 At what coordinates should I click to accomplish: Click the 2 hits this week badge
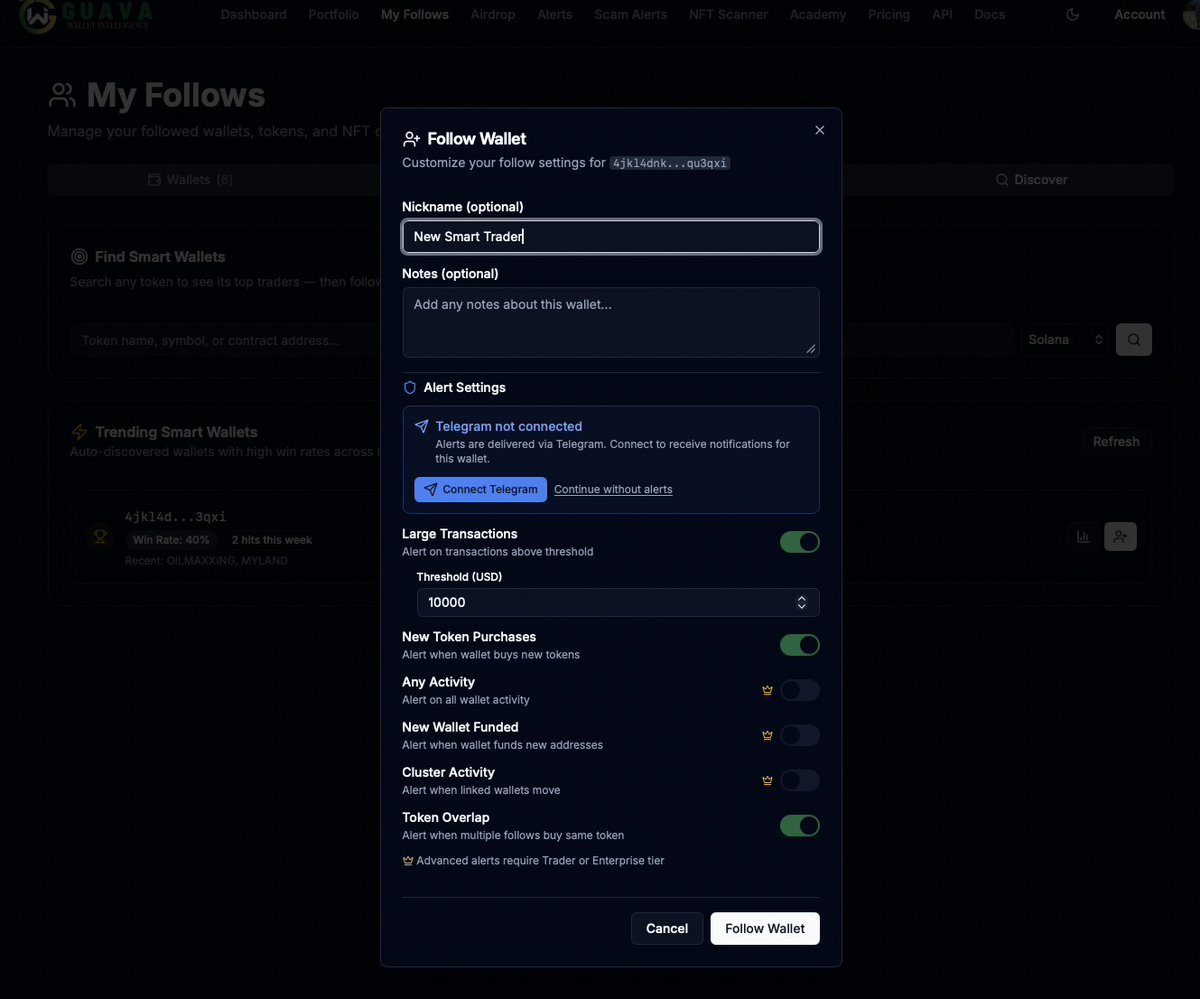[x=272, y=540]
